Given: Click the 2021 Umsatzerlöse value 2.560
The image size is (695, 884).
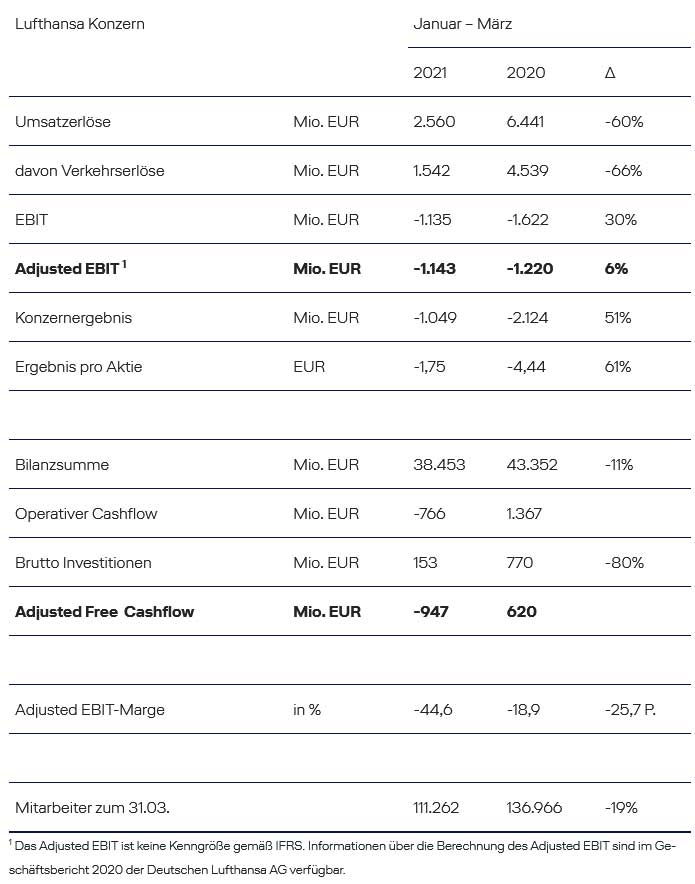Looking at the screenshot, I should (434, 122).
